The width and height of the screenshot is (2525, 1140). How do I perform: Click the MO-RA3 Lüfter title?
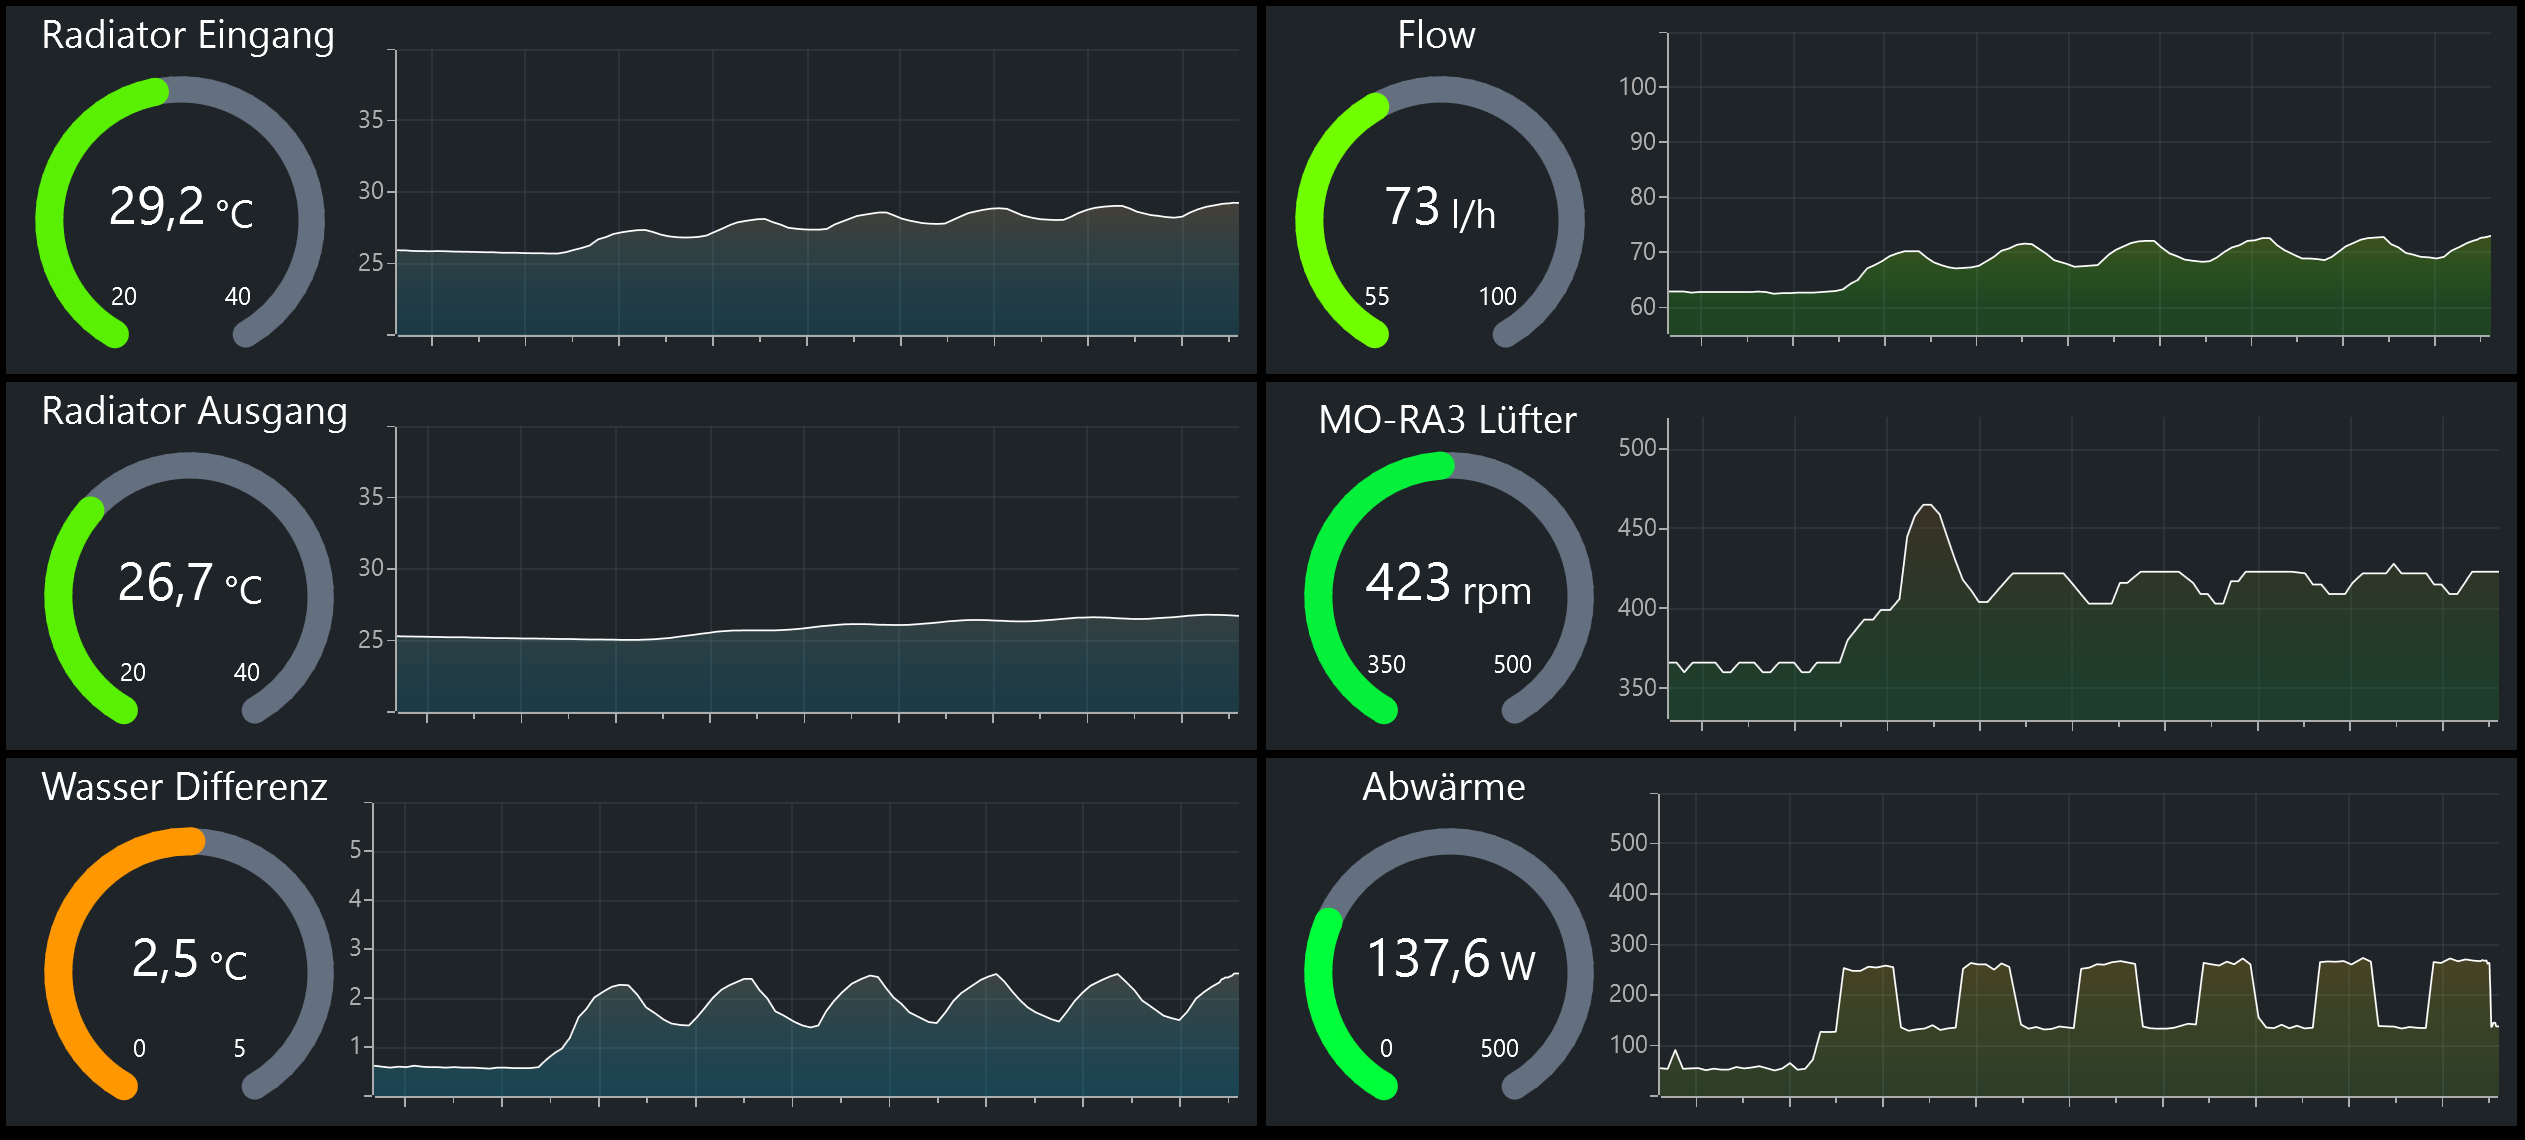click(1447, 419)
